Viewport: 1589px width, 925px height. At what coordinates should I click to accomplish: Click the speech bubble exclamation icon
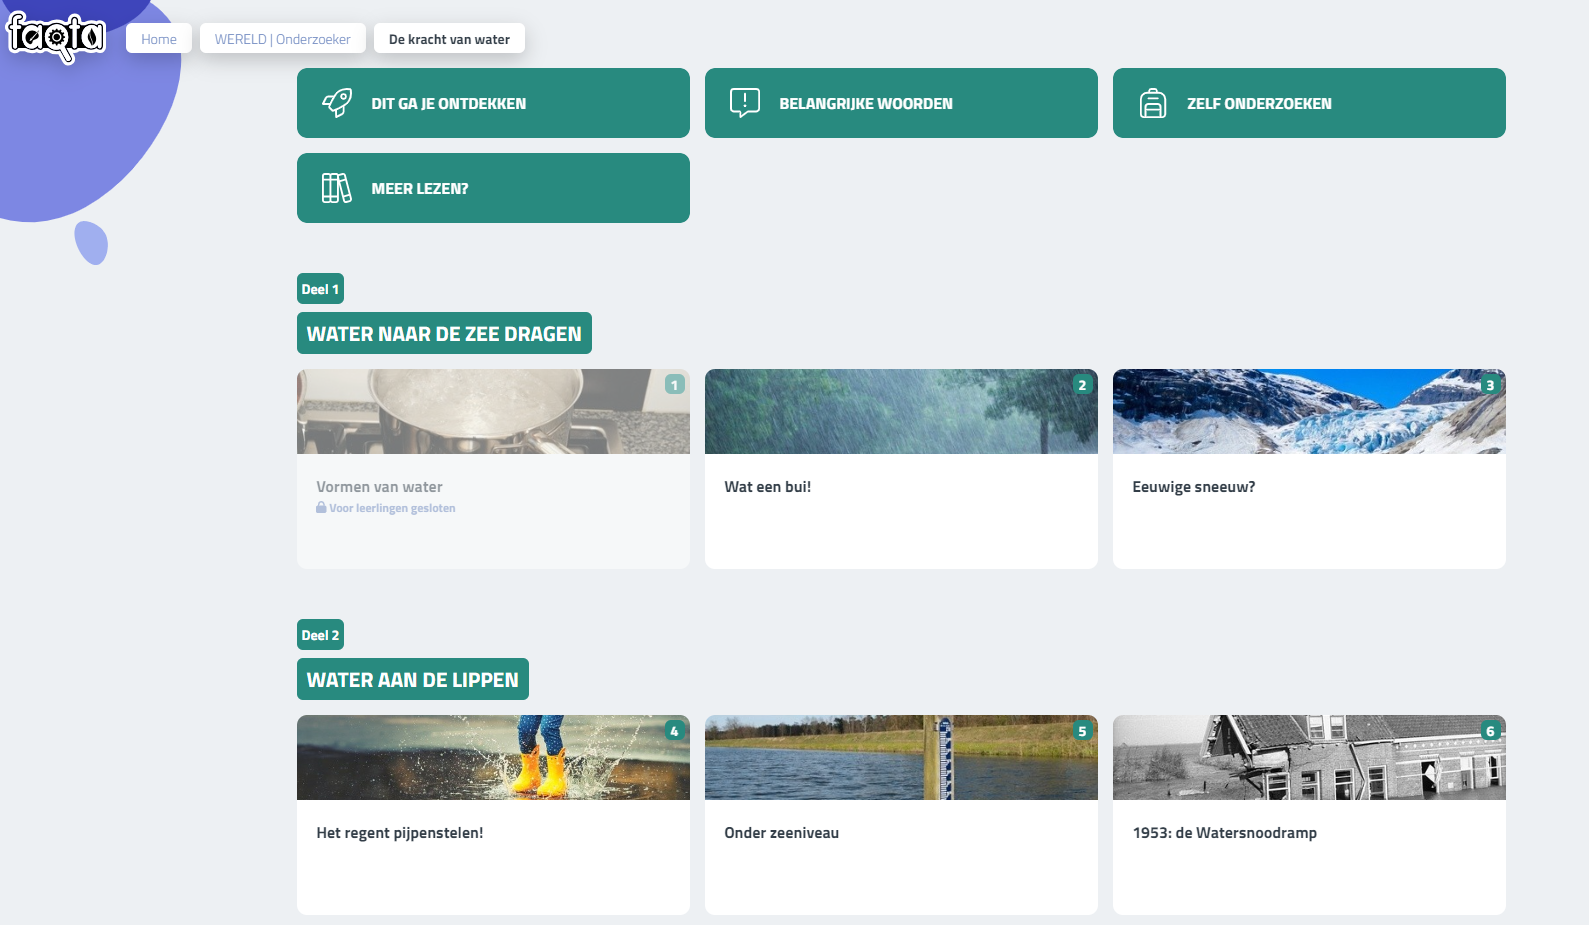click(745, 103)
